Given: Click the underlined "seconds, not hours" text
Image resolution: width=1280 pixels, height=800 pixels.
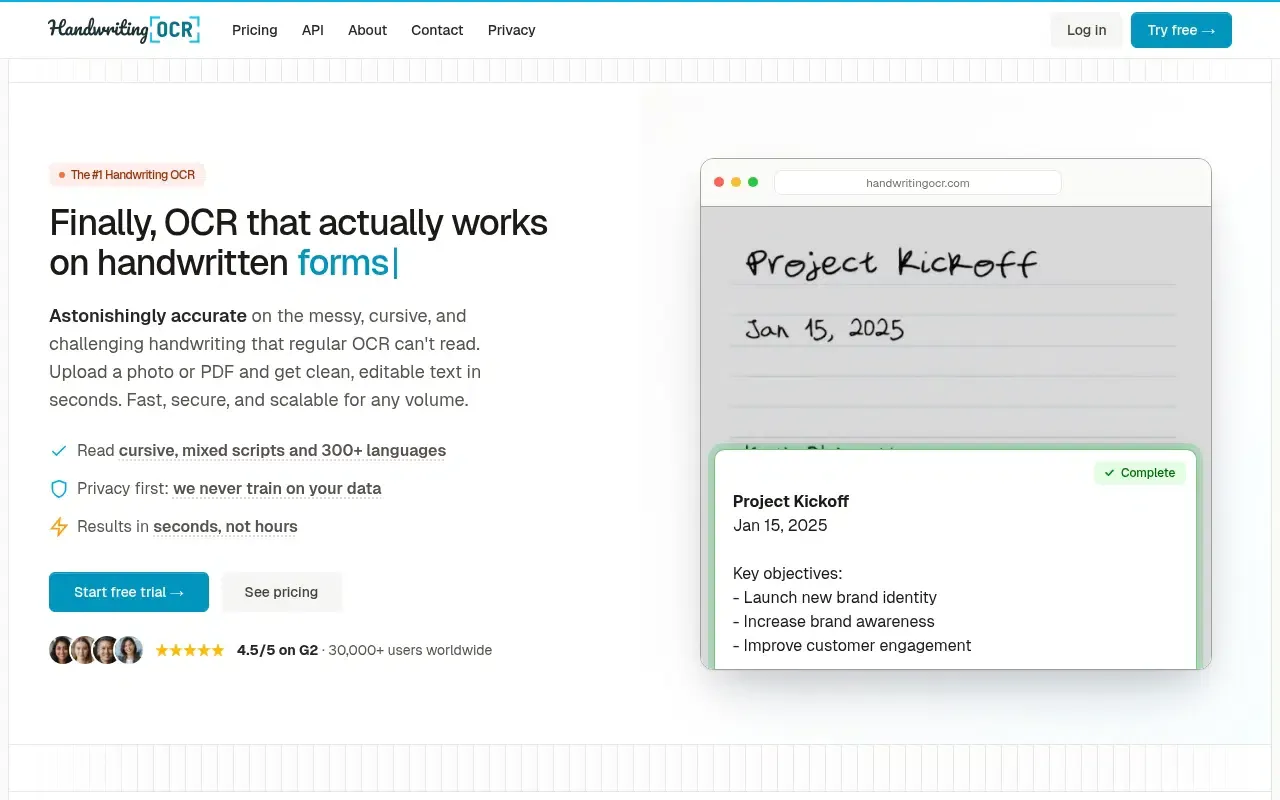Looking at the screenshot, I should [225, 527].
